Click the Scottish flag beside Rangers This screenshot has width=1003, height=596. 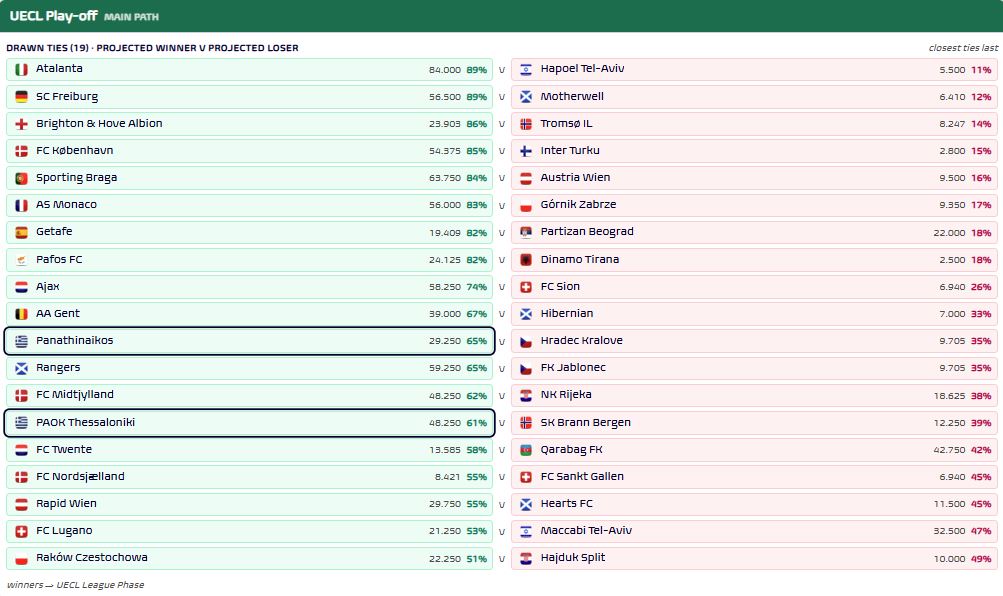pyautogui.click(x=21, y=368)
